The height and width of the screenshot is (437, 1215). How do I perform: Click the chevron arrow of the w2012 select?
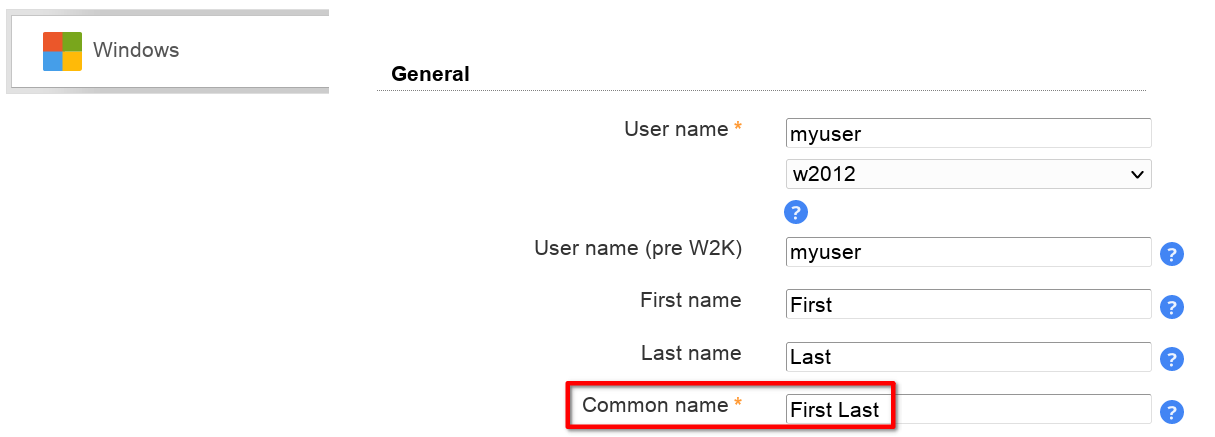click(1136, 174)
